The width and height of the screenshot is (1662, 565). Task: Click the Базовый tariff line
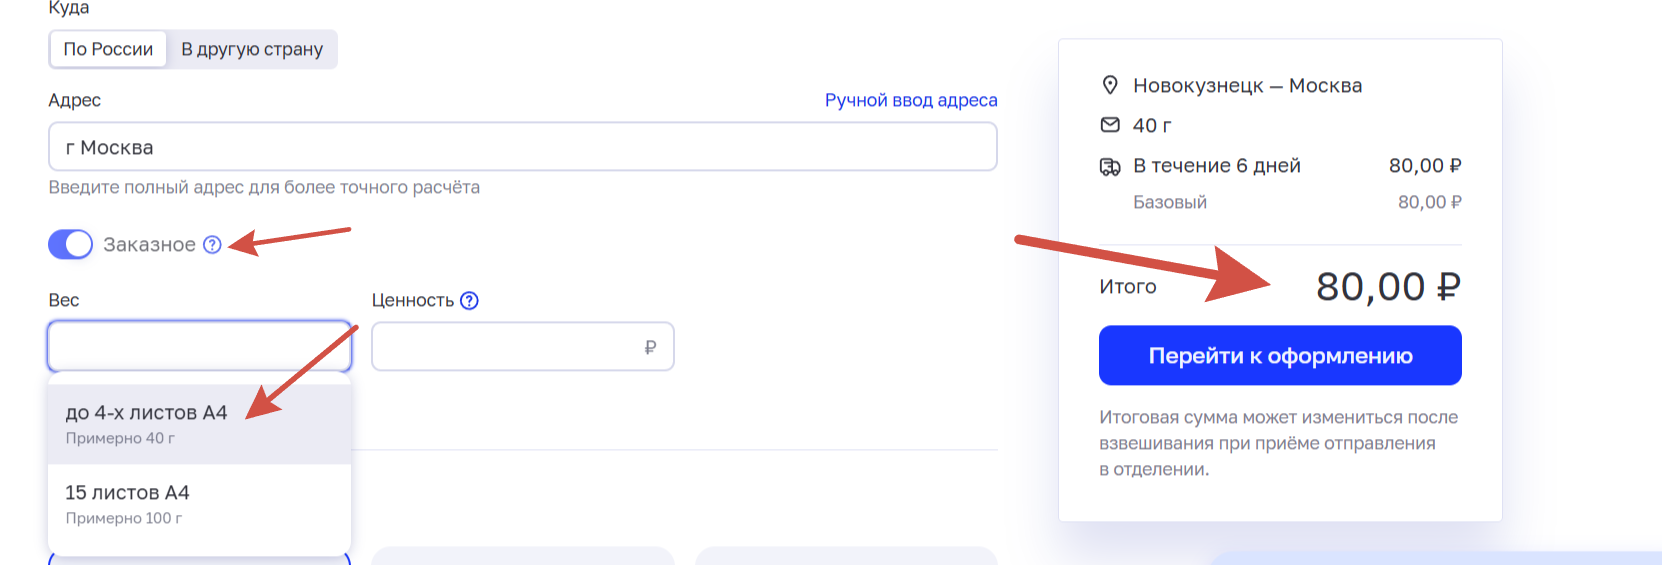click(1169, 202)
